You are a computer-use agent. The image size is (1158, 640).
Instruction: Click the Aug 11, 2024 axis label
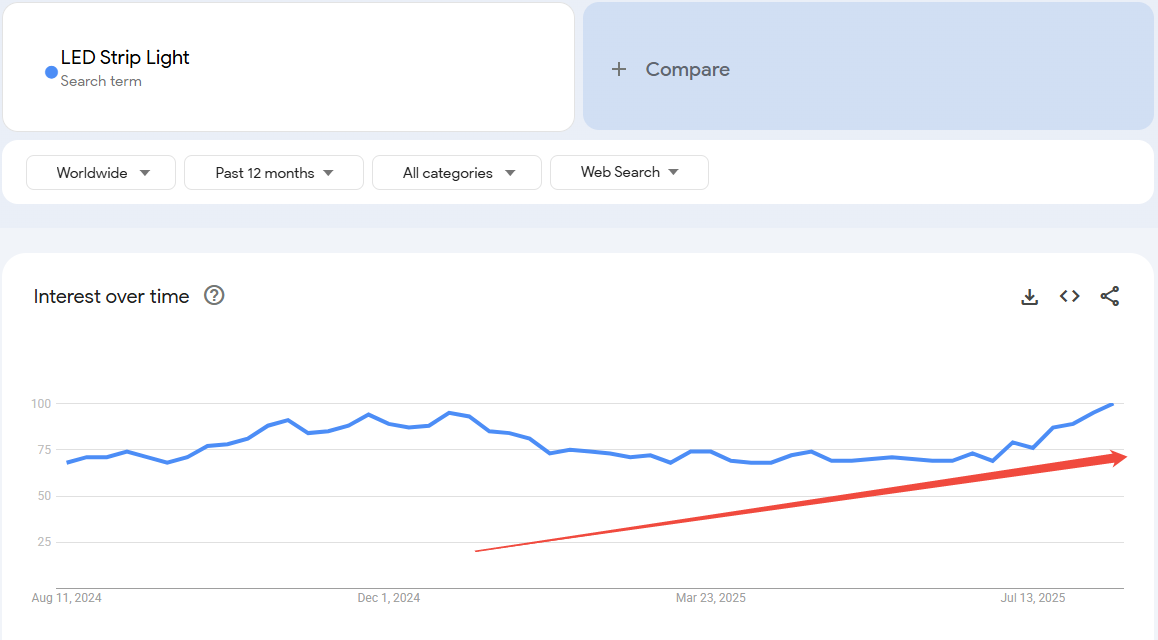(67, 598)
